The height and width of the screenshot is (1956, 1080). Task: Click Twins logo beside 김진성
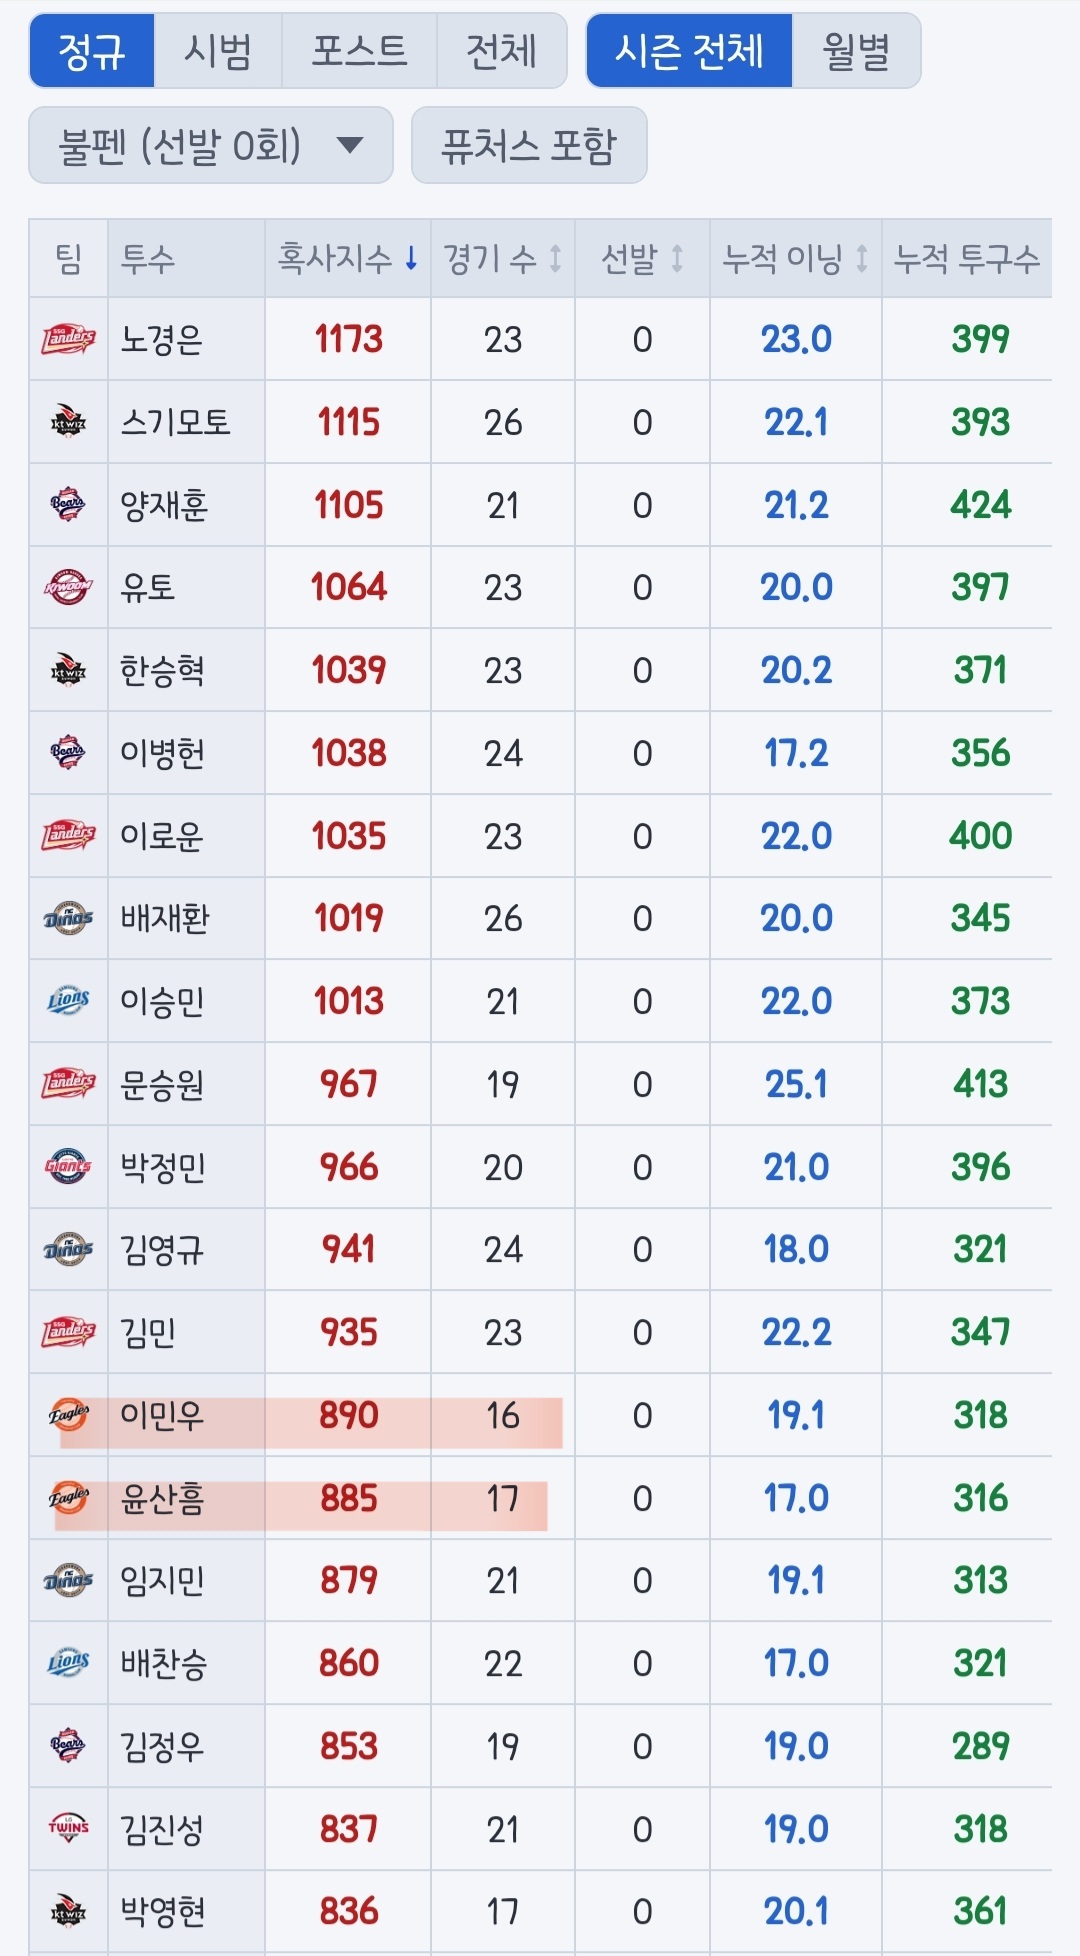[68, 1829]
